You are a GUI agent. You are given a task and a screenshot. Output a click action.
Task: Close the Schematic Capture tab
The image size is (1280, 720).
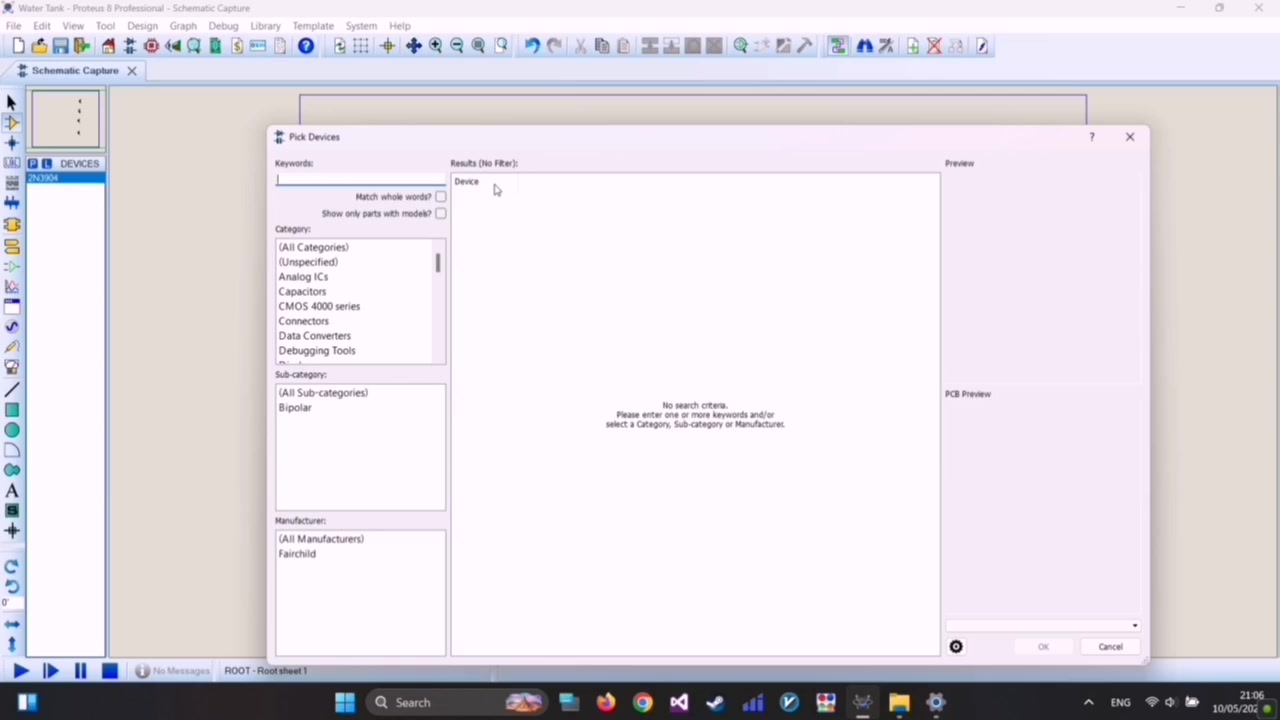coord(131,71)
